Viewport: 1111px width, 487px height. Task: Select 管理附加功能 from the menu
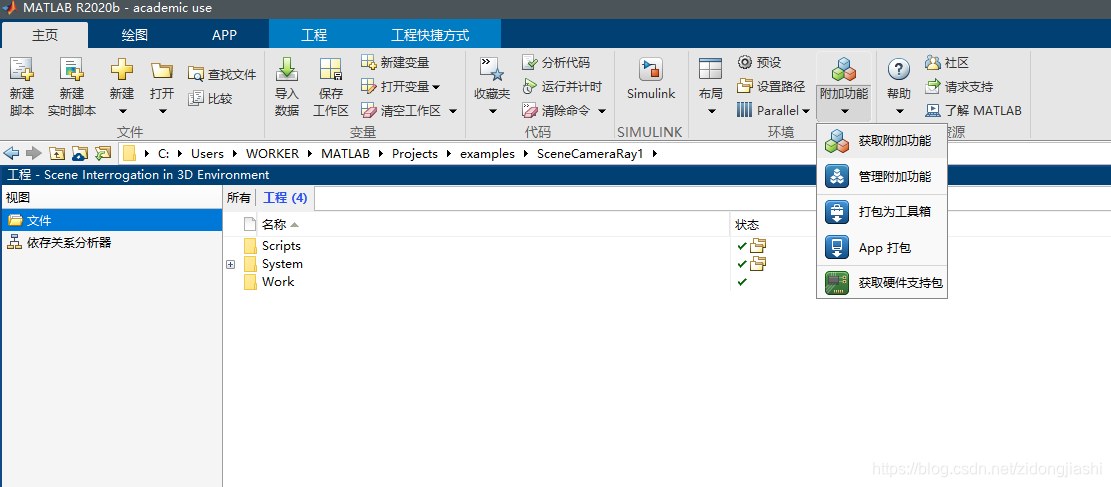[x=882, y=177]
